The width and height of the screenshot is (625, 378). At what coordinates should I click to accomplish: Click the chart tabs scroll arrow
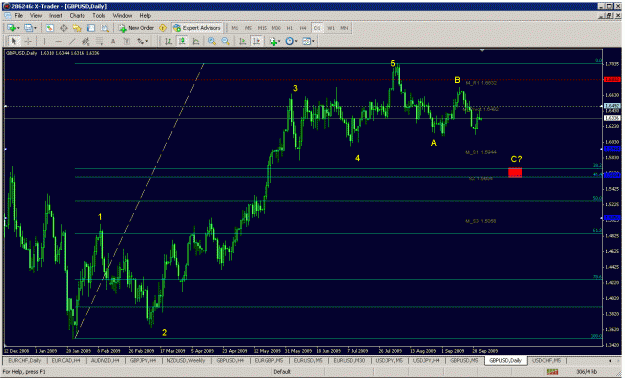click(x=610, y=360)
